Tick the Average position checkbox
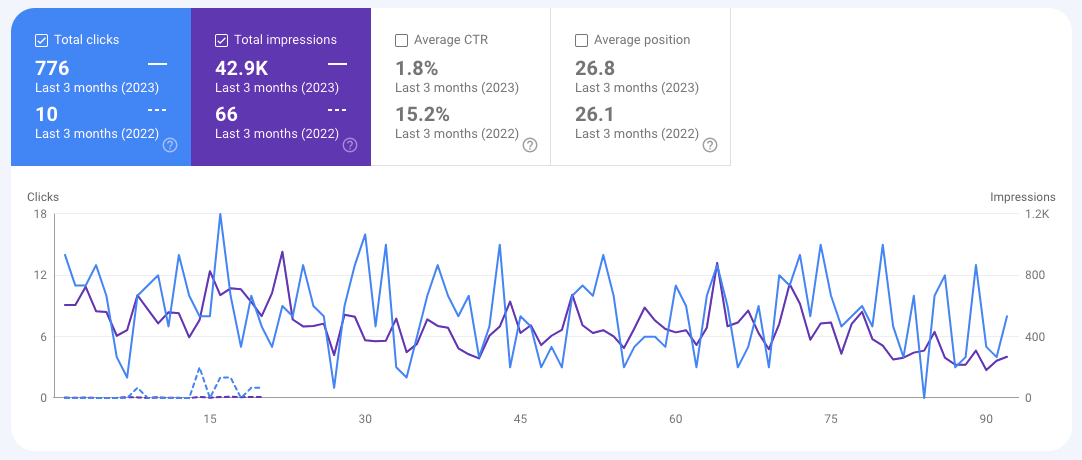Image resolution: width=1082 pixels, height=460 pixels. click(x=582, y=40)
